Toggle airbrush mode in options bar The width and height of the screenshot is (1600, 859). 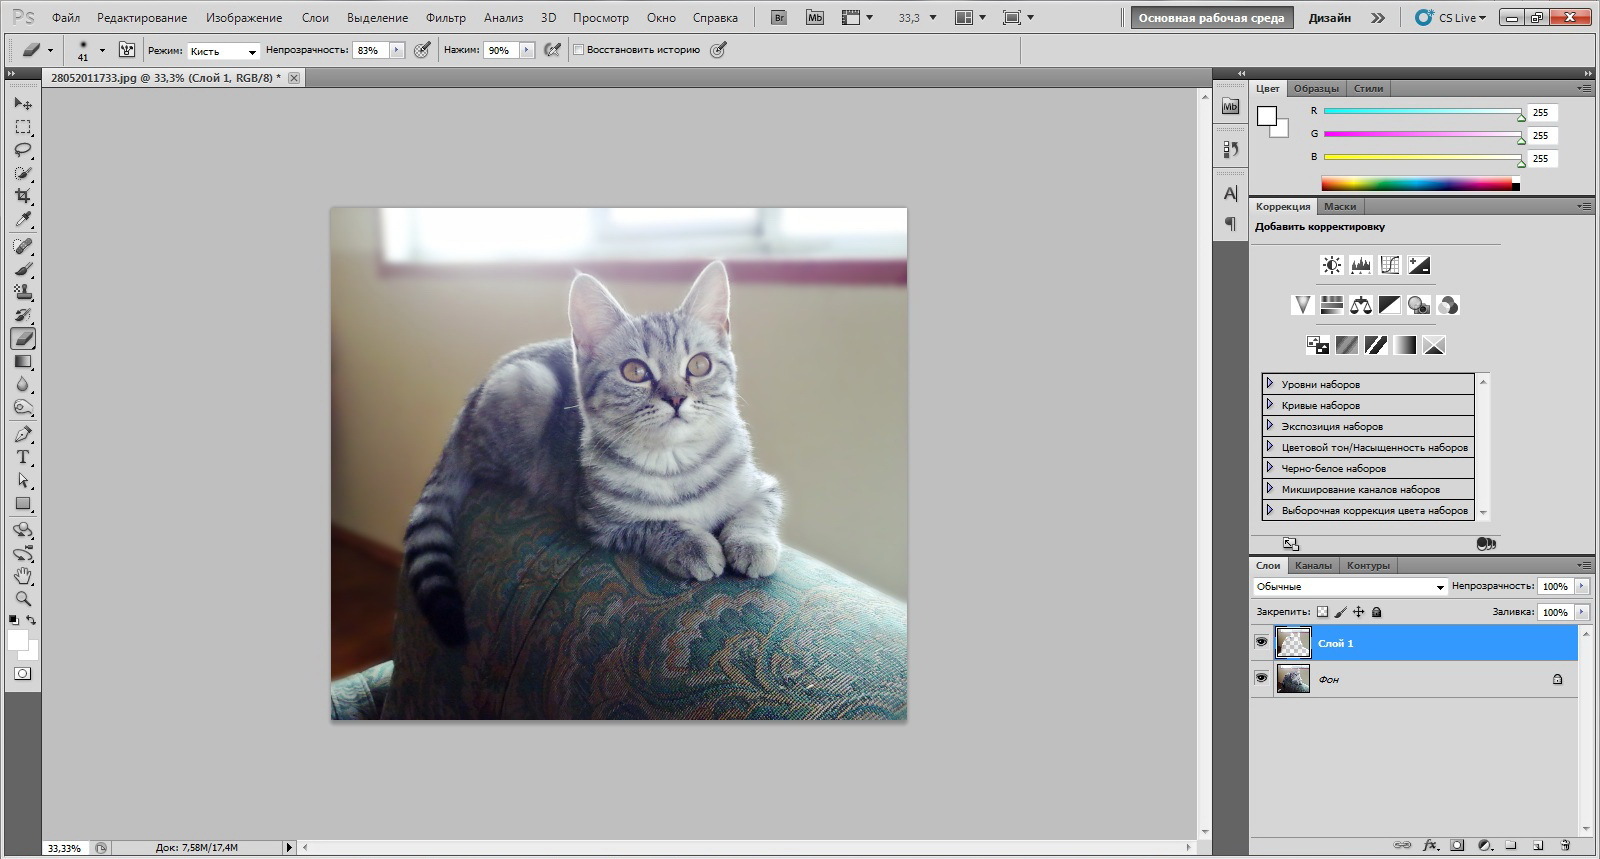click(552, 50)
